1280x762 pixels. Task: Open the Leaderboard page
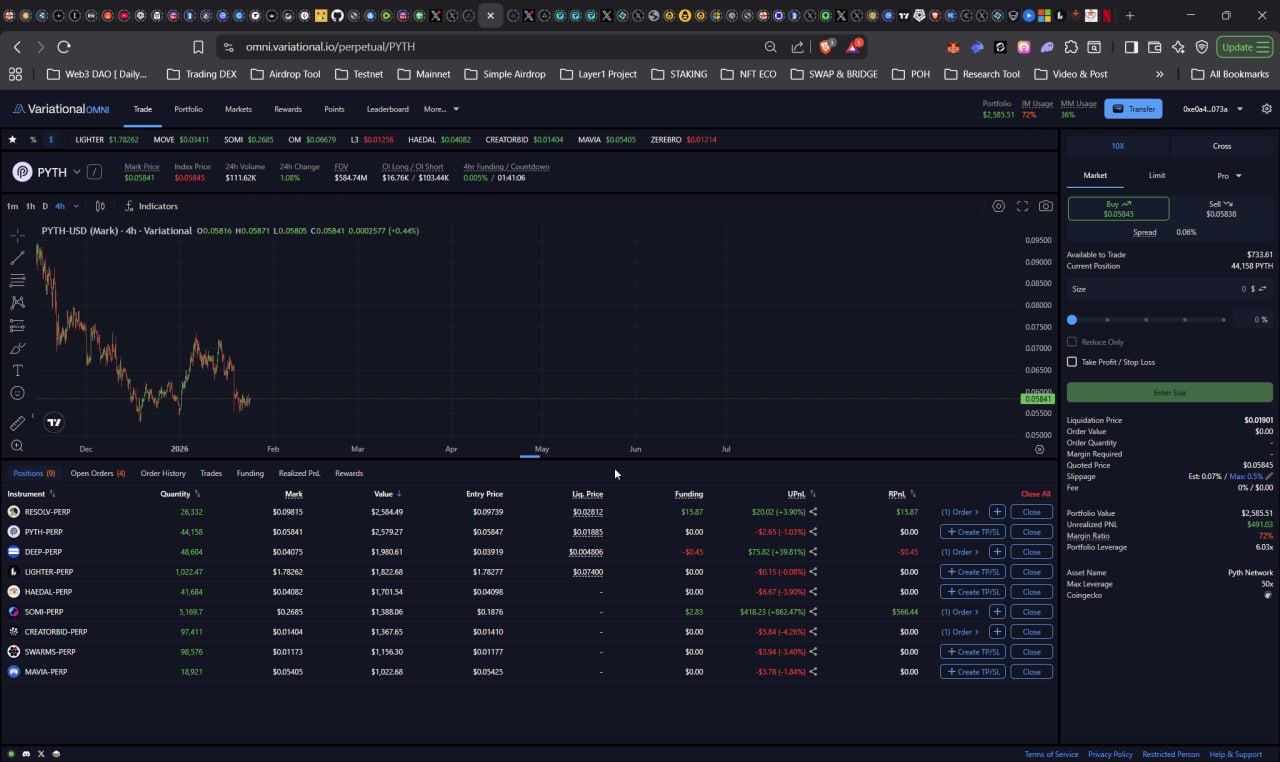click(x=387, y=109)
